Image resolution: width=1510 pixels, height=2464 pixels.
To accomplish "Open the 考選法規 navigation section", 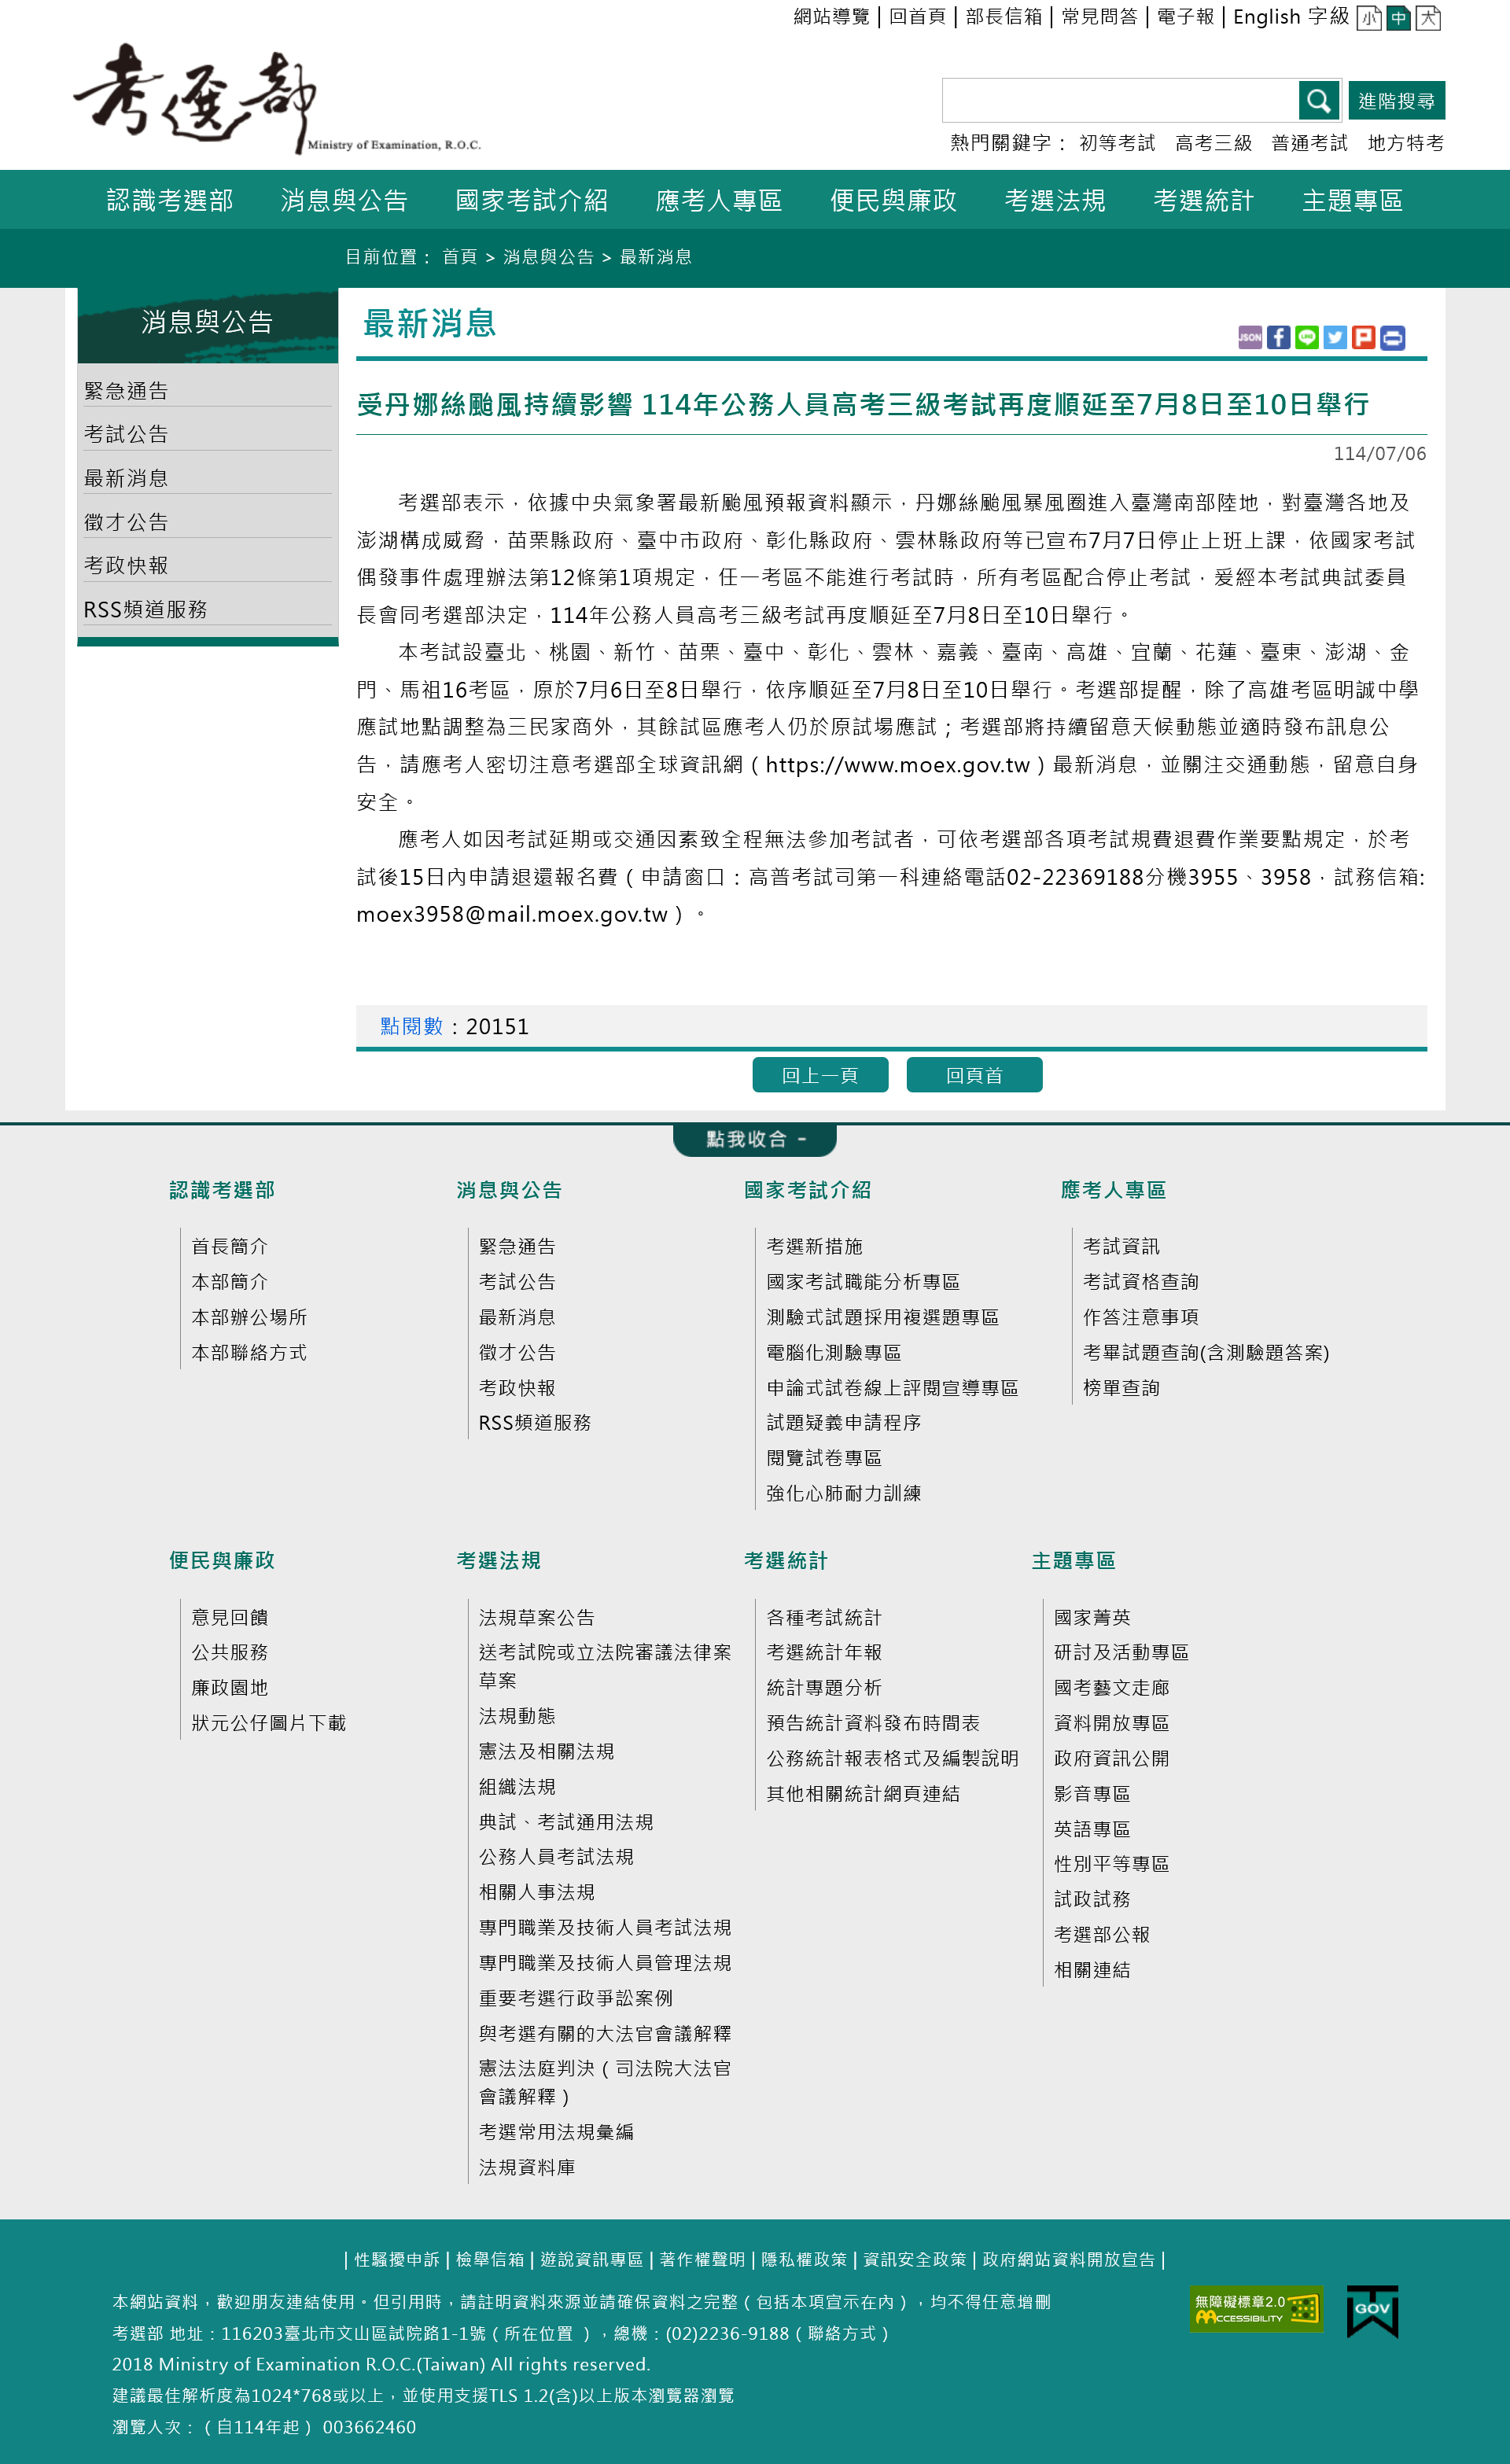I will coord(1055,200).
